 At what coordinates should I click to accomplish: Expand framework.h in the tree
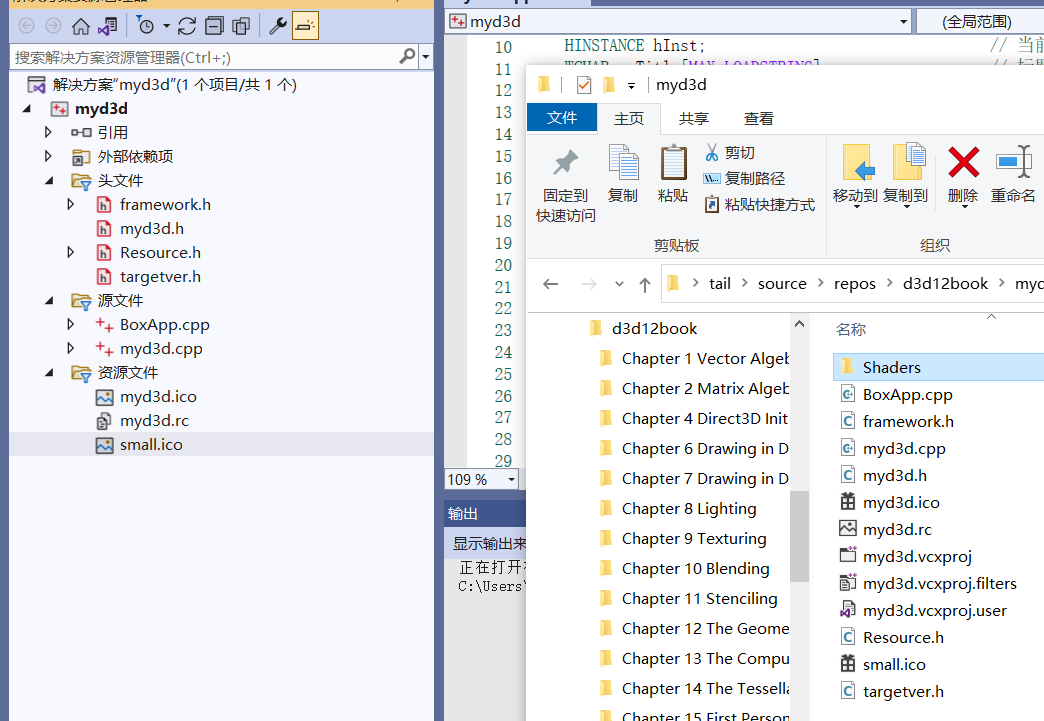click(x=71, y=204)
